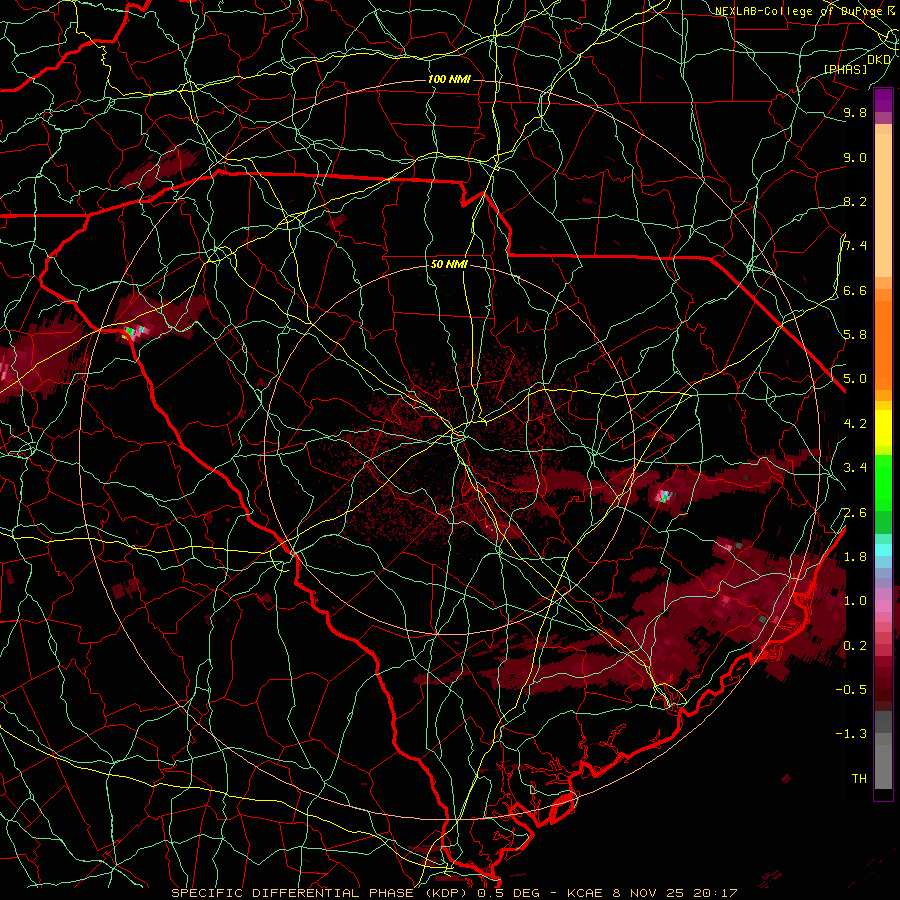This screenshot has width=900, height=900.
Task: Click the 9.8 value on the legend
Action: click(855, 112)
